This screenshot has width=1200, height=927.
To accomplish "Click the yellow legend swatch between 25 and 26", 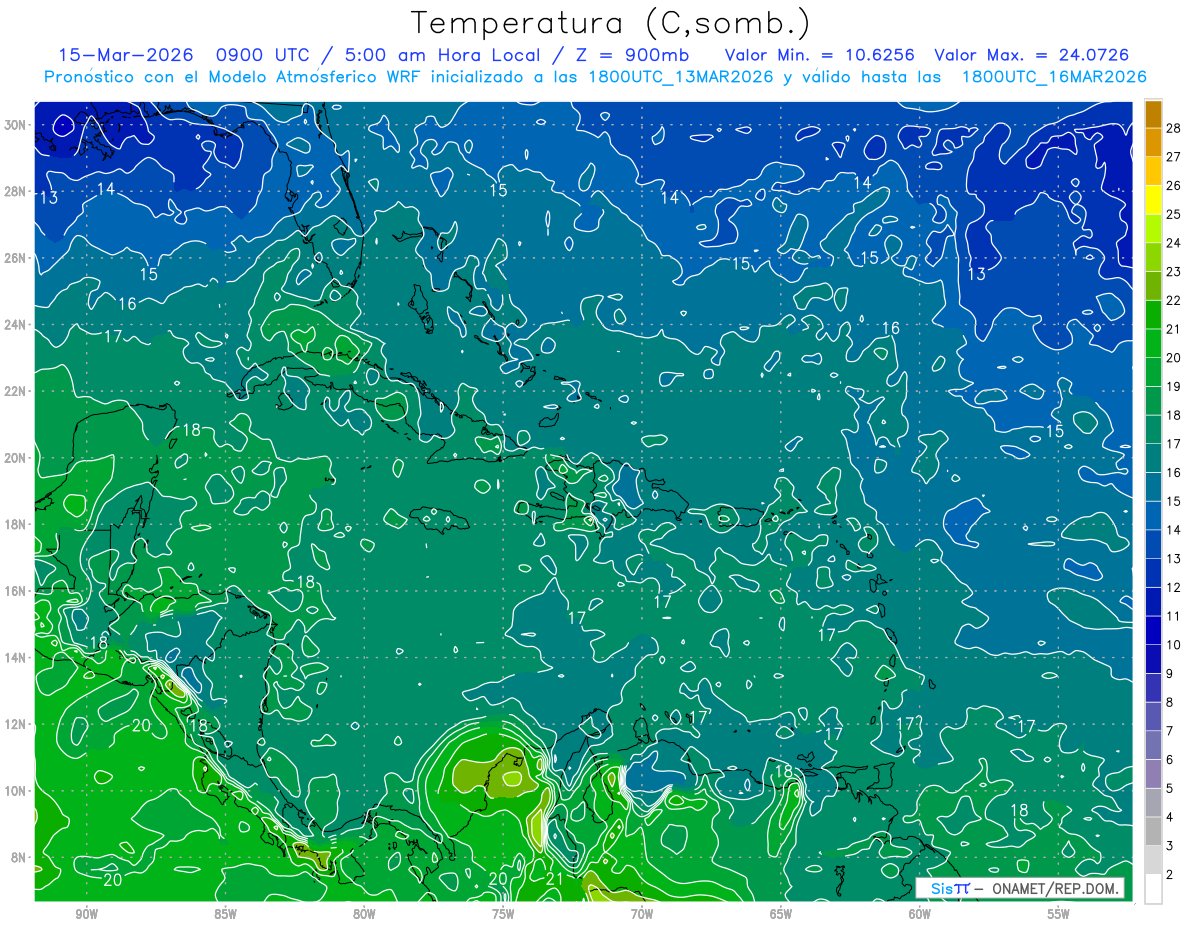I will (1153, 200).
